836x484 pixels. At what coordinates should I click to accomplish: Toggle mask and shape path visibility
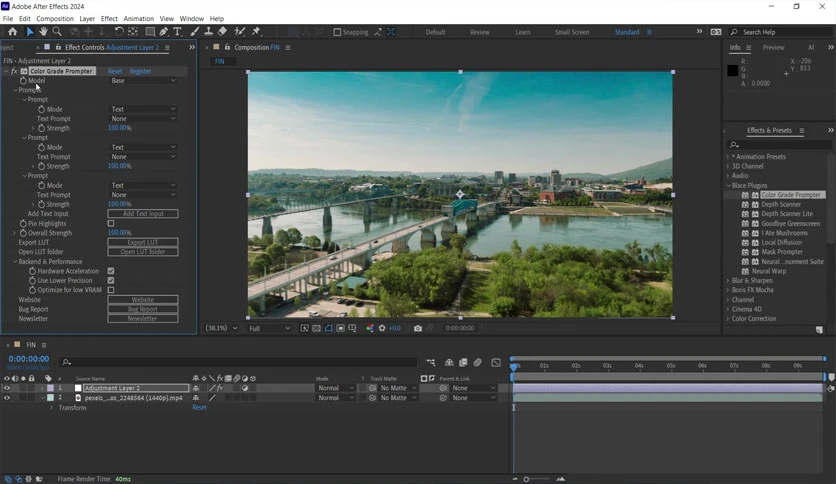click(328, 328)
